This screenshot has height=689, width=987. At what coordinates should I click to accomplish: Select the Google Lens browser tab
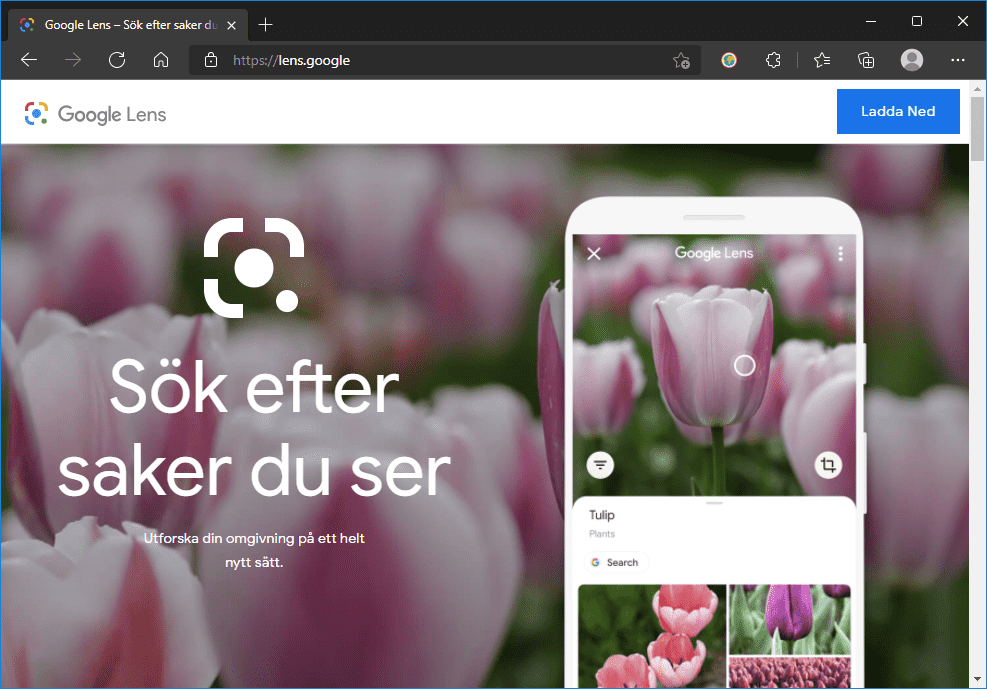pos(120,24)
